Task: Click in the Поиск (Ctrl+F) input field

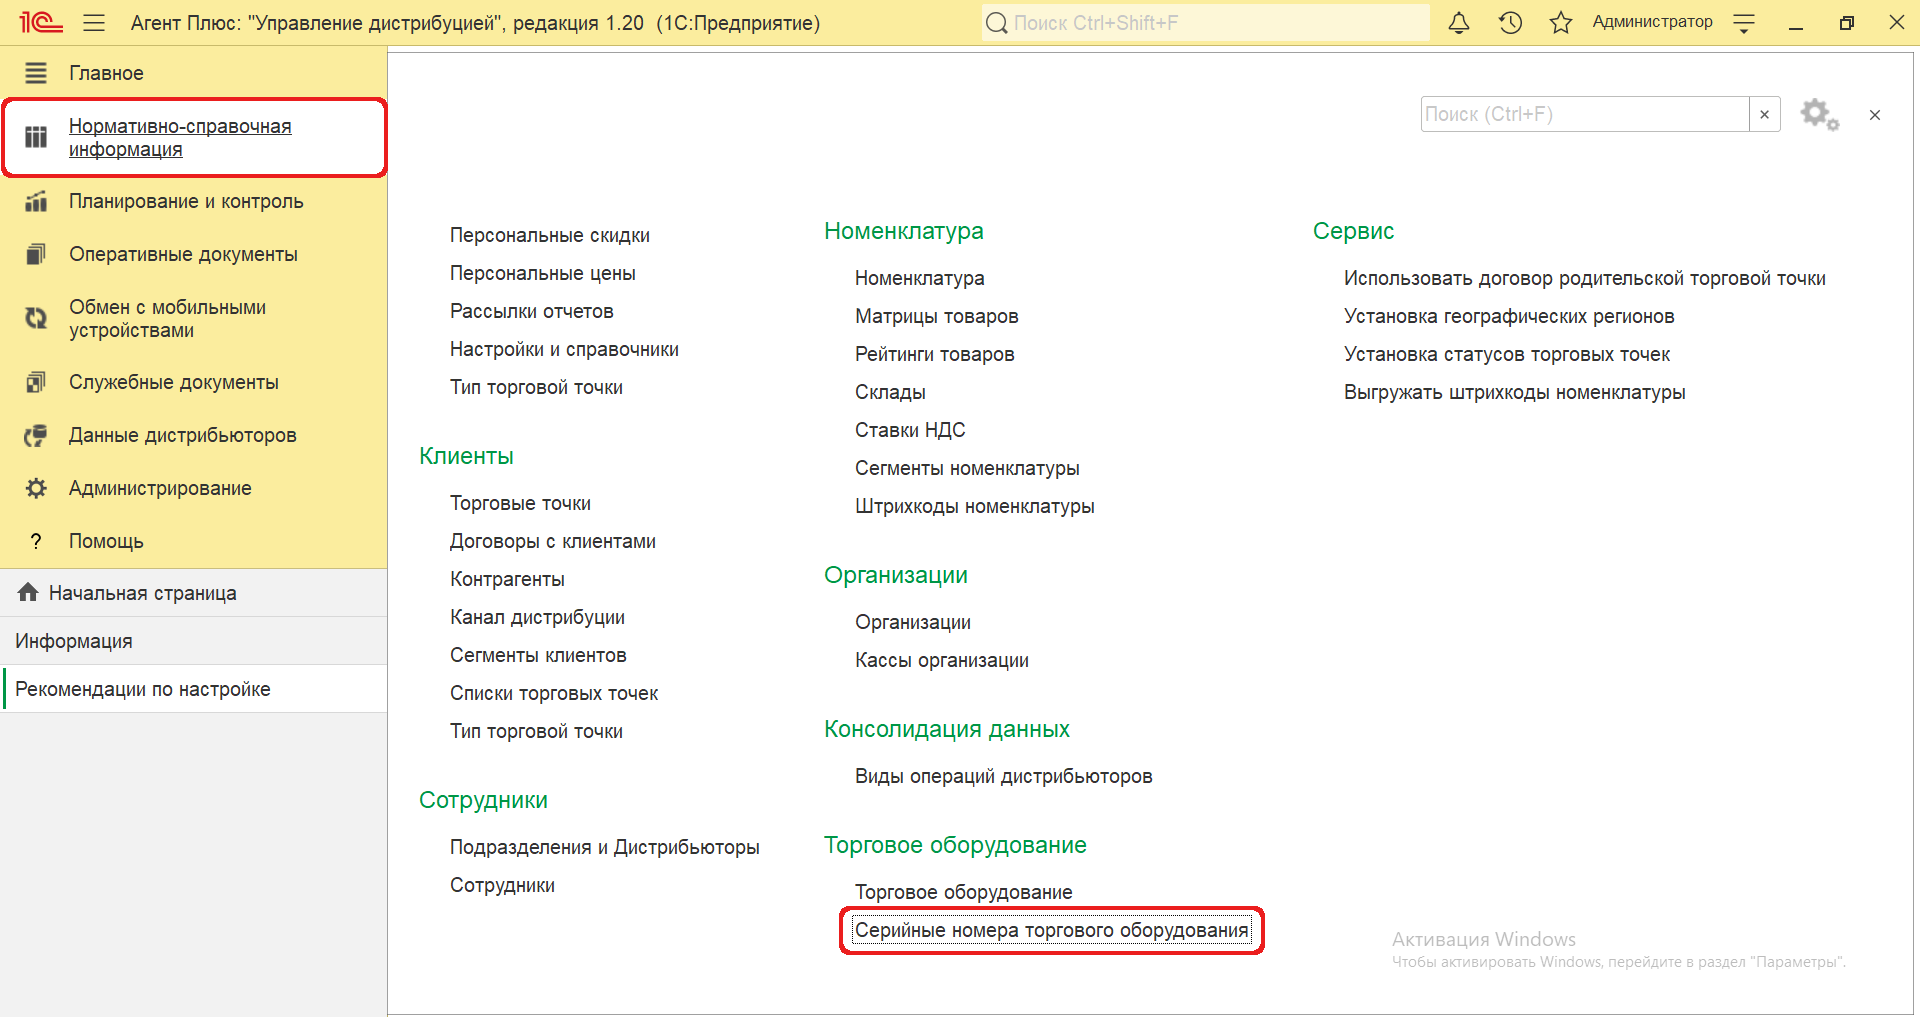Action: point(1585,114)
